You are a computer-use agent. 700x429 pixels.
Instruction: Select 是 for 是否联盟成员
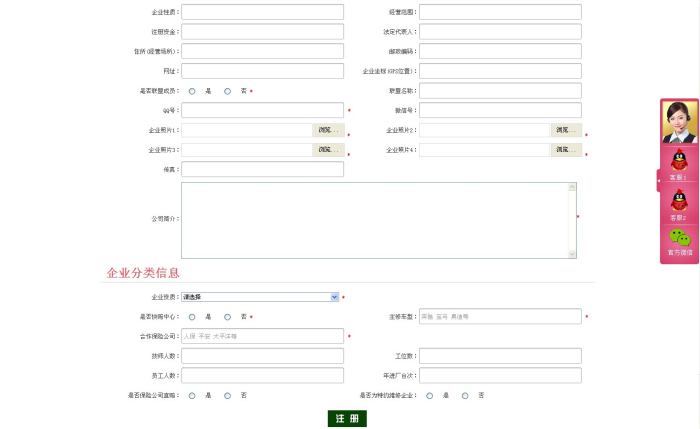click(192, 91)
